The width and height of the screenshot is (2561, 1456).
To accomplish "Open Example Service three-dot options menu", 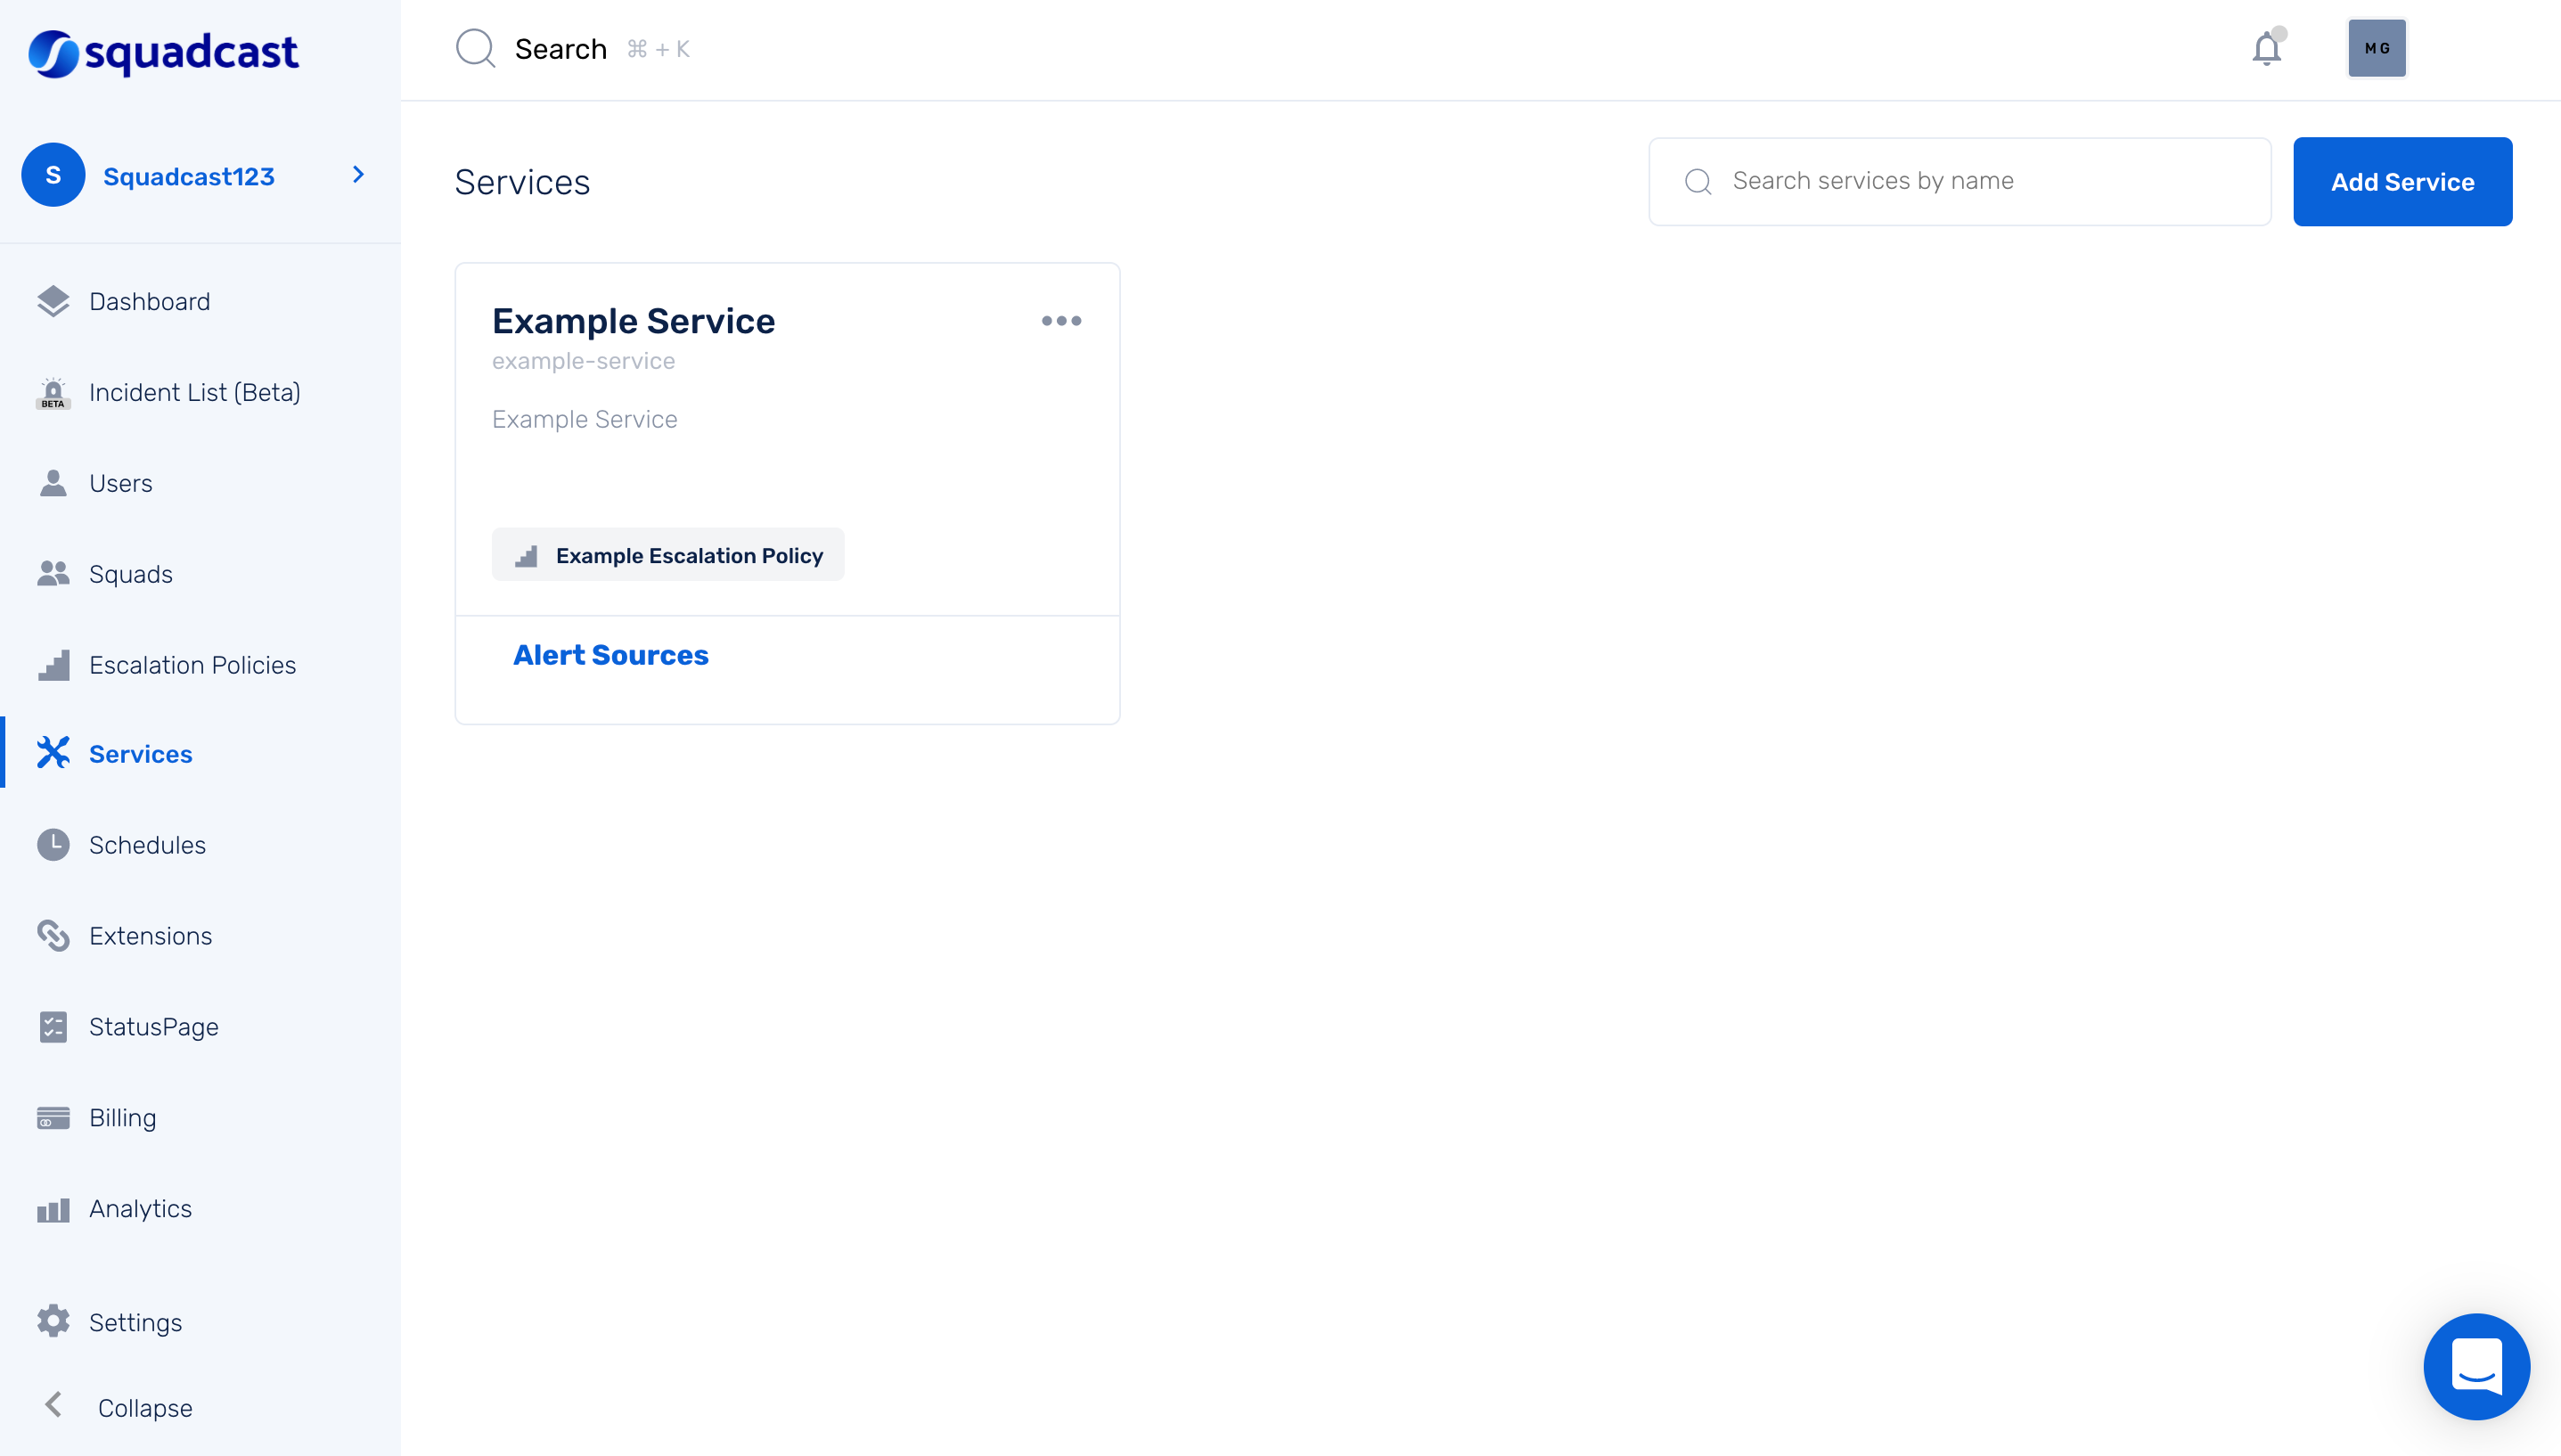I will click(x=1061, y=321).
